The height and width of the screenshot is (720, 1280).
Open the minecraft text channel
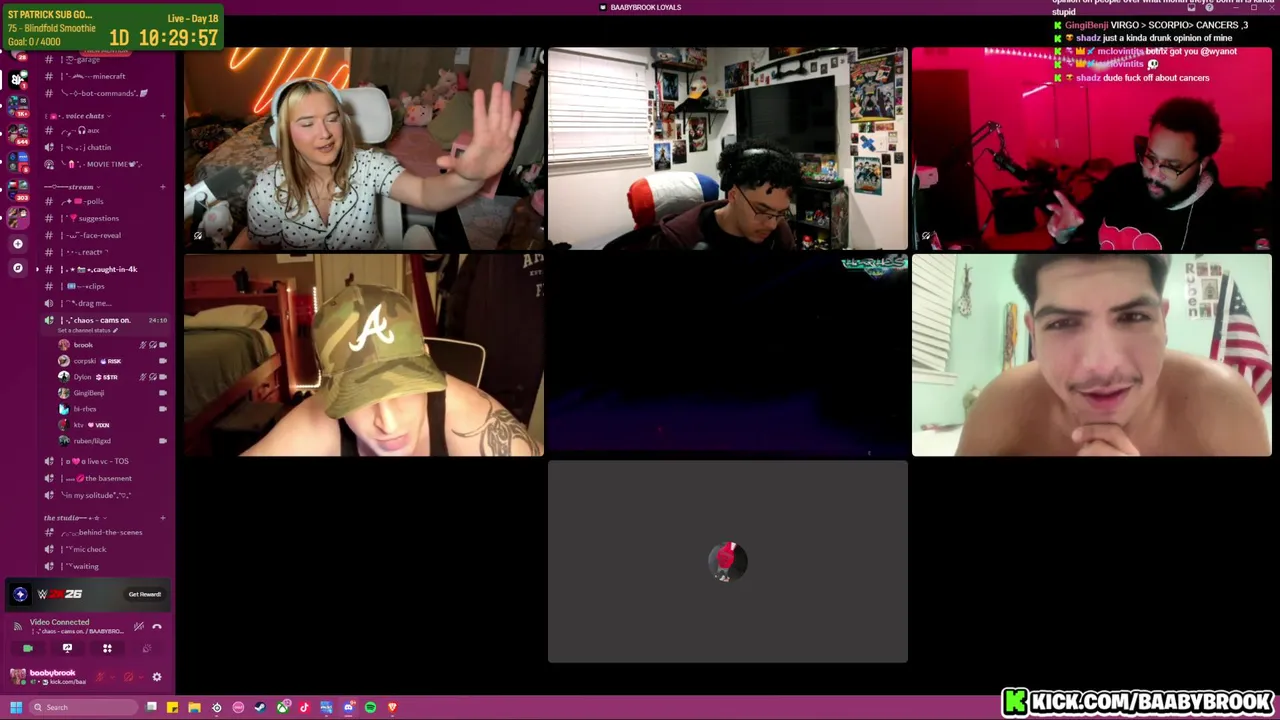pos(105,76)
